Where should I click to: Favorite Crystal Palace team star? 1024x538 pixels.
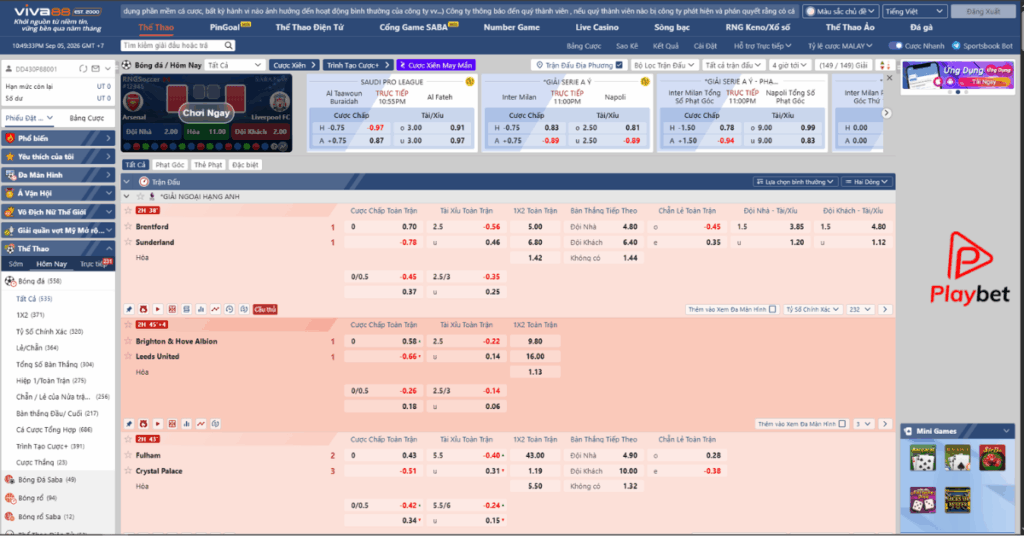(129, 471)
